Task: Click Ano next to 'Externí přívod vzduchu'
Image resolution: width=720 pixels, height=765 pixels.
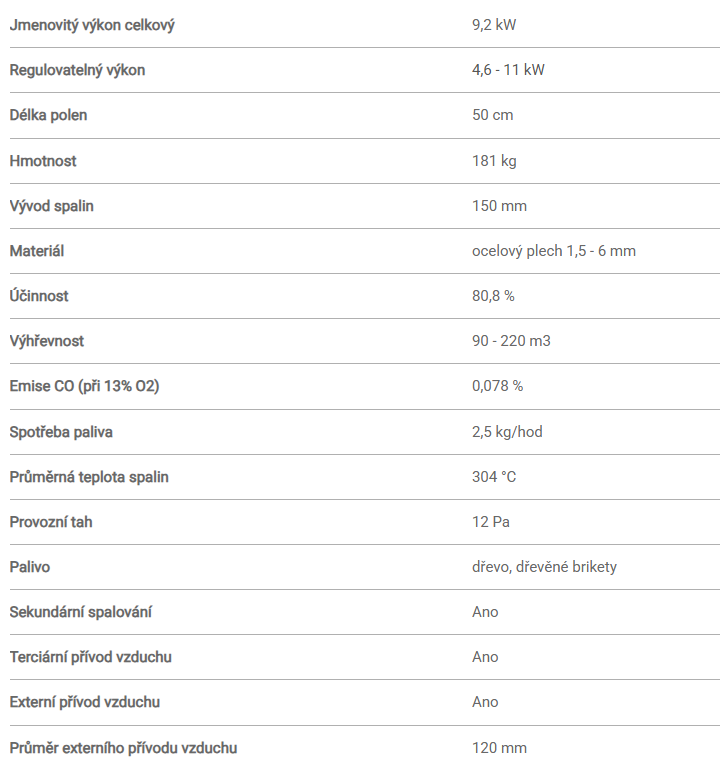Action: (485, 702)
